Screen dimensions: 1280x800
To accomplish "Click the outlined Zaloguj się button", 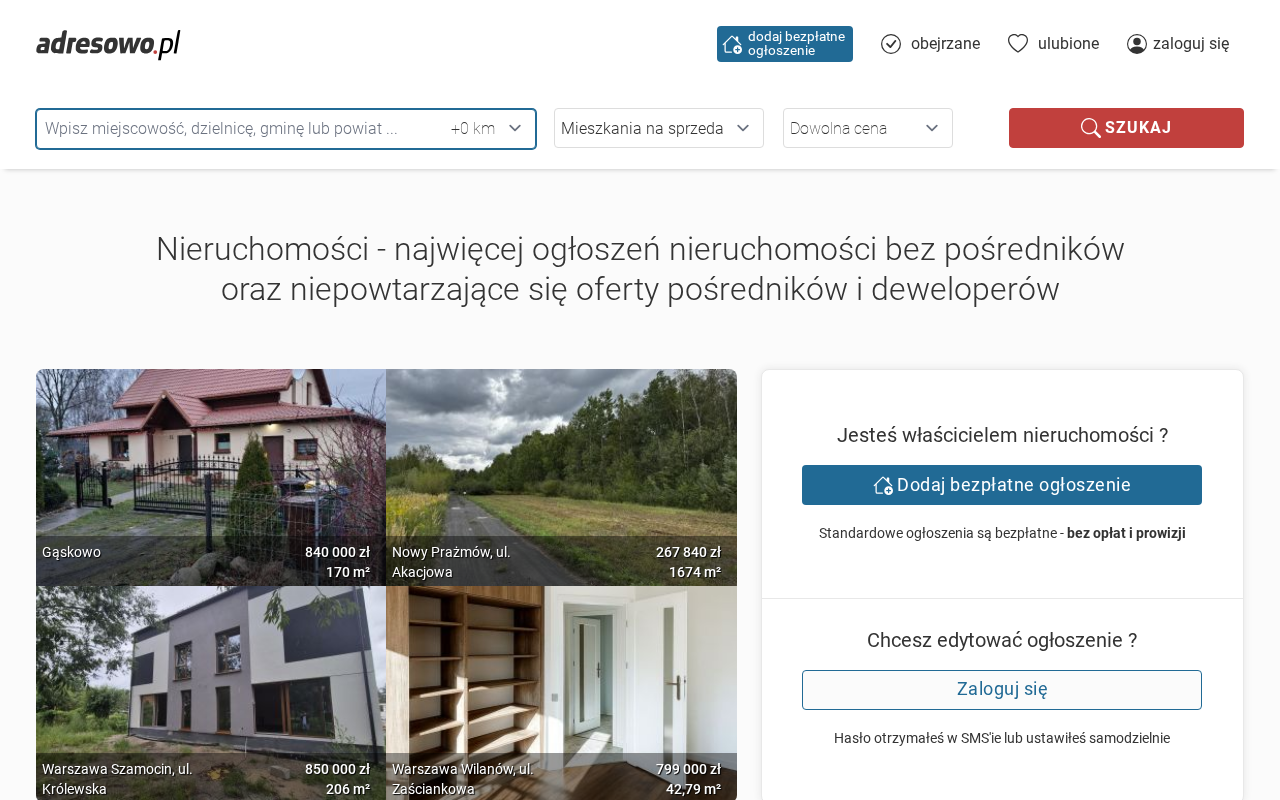I will coord(1001,690).
